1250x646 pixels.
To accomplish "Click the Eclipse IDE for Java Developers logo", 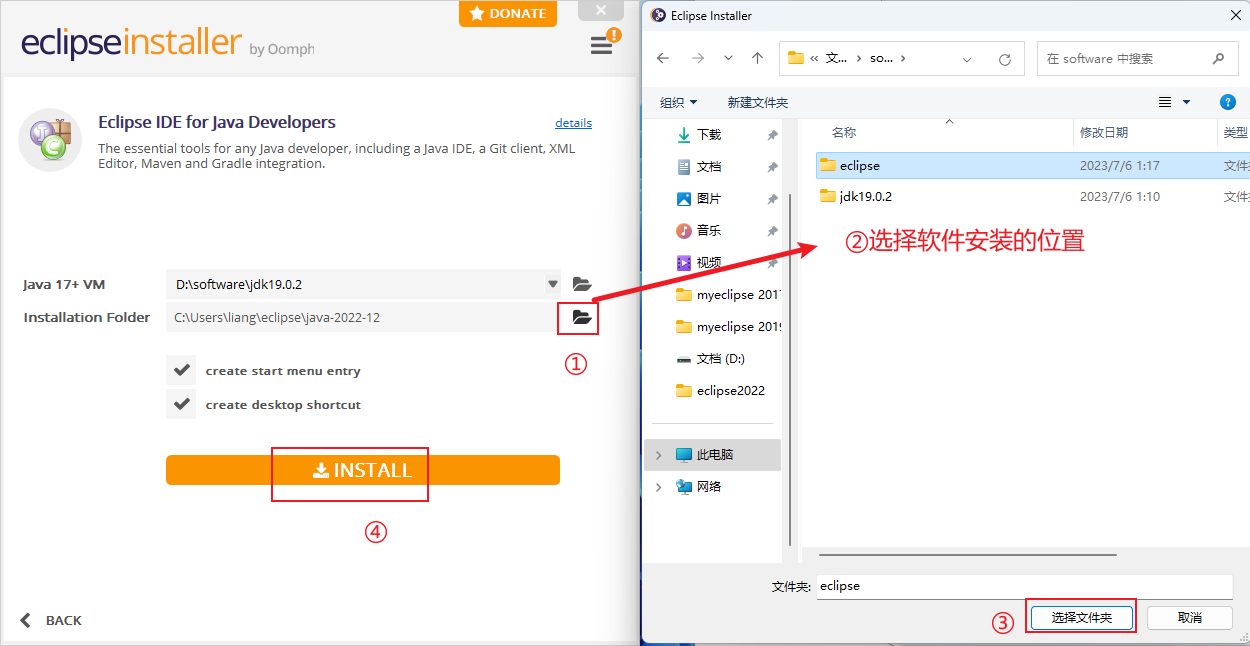I will [x=50, y=140].
